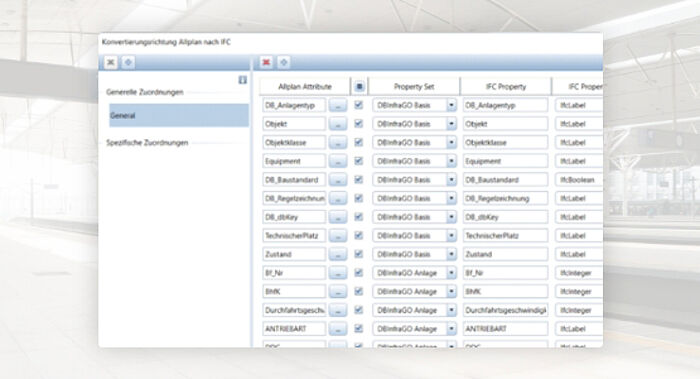Click browse button next to Zustand attribute
The width and height of the screenshot is (700, 379).
point(338,254)
